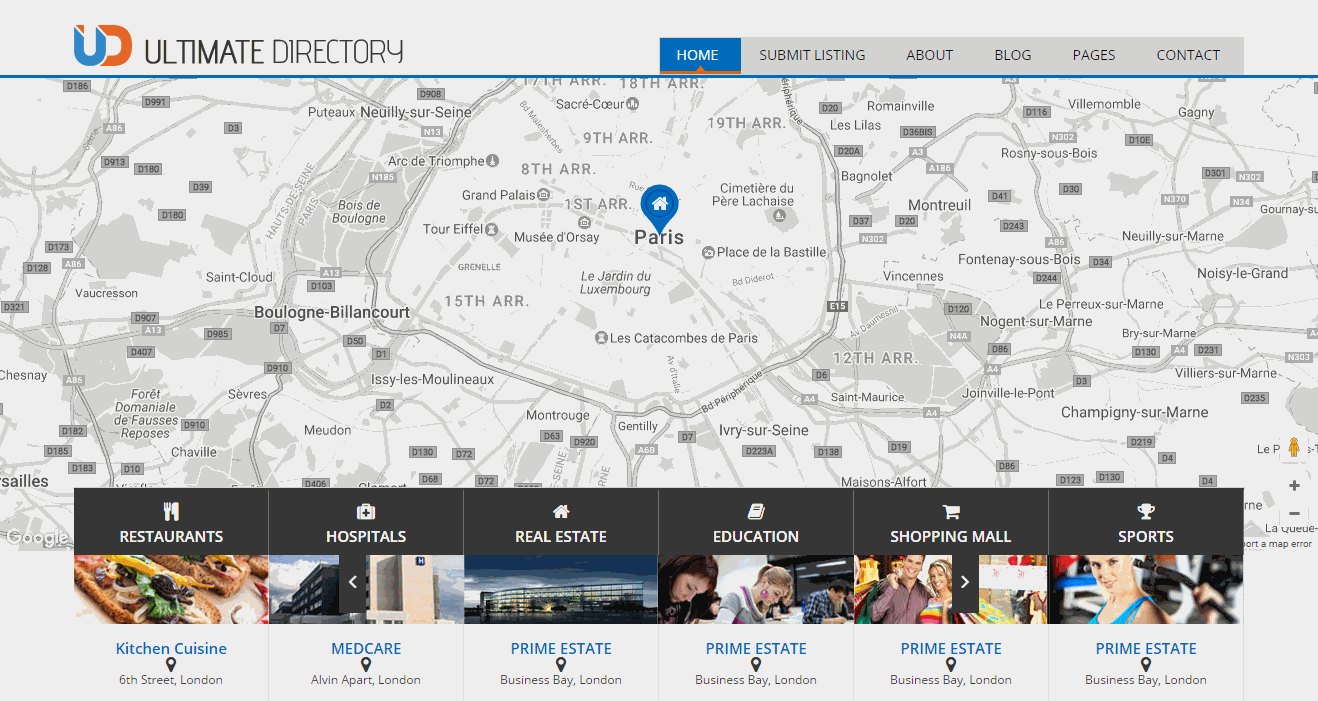Open the Kitchen Cuisine listing link
The width and height of the screenshot is (1318, 701).
[x=171, y=648]
